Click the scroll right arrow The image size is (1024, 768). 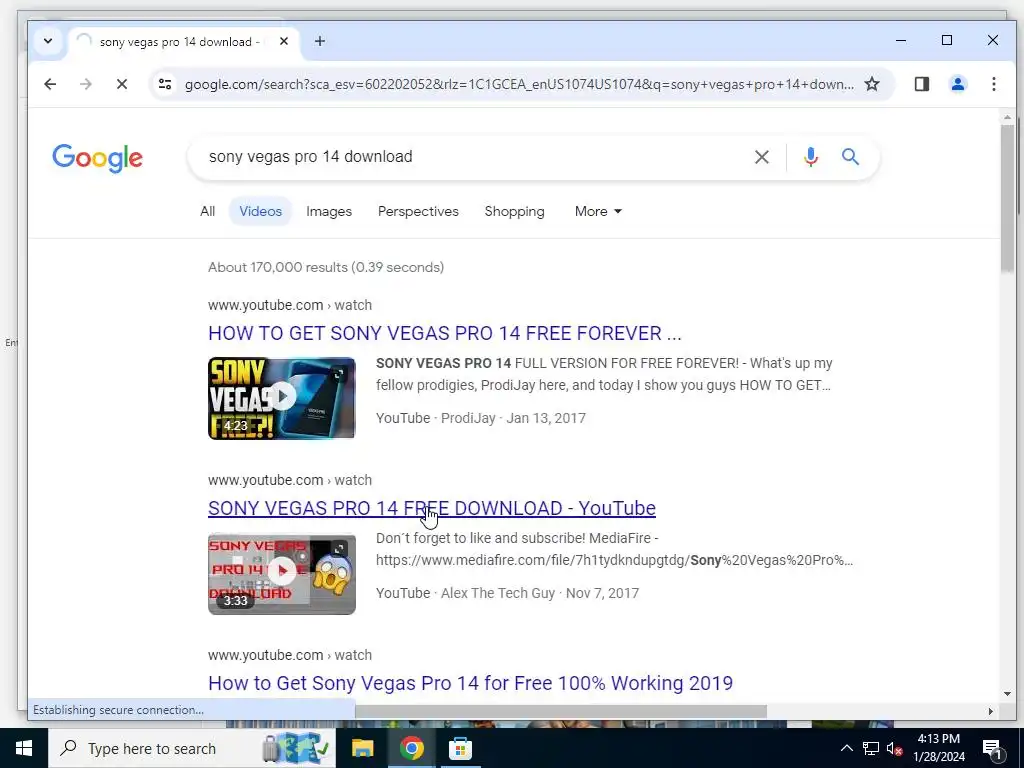990,711
